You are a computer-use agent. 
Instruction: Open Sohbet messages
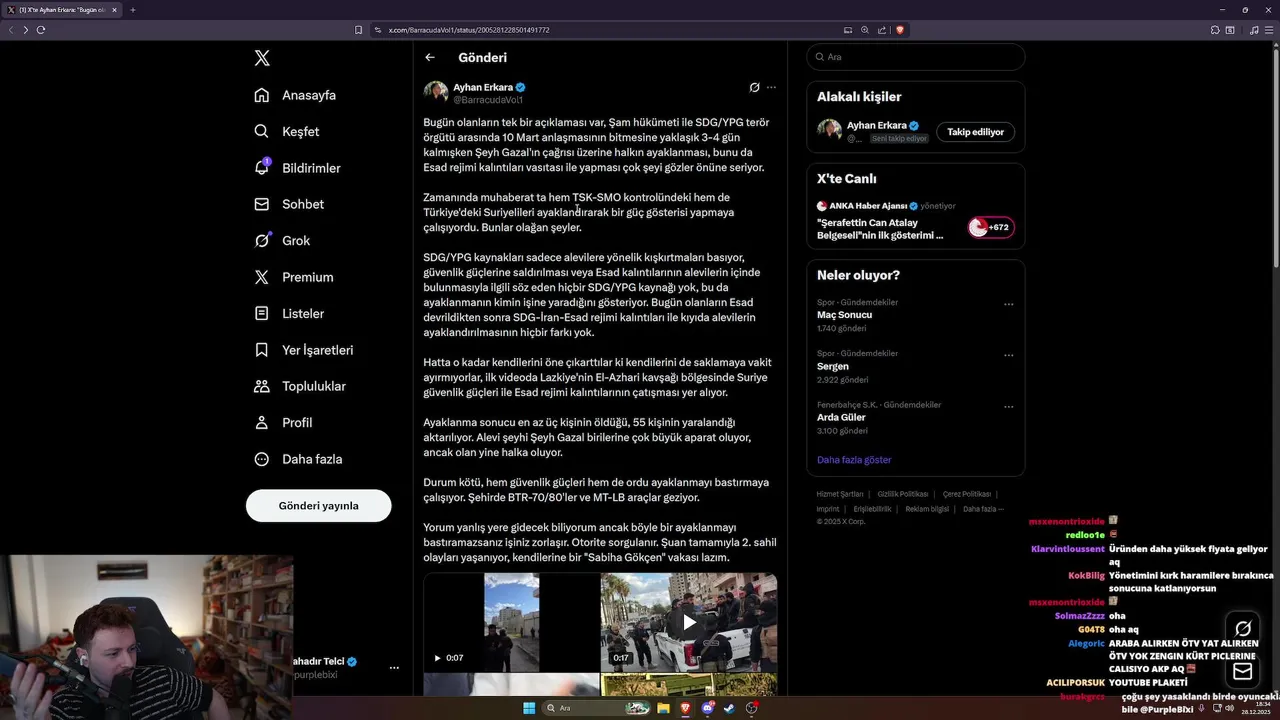click(x=289, y=204)
